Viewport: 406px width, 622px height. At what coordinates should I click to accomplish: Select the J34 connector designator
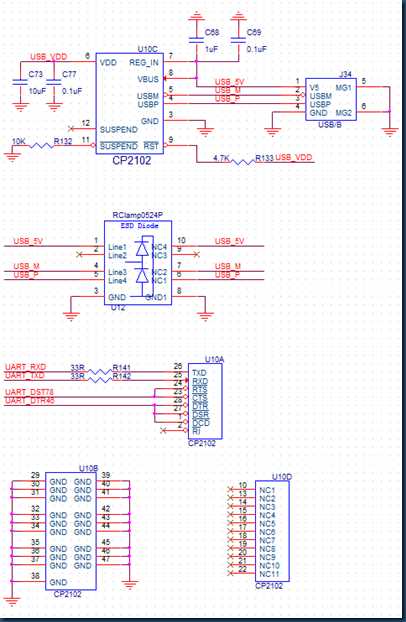345,75
